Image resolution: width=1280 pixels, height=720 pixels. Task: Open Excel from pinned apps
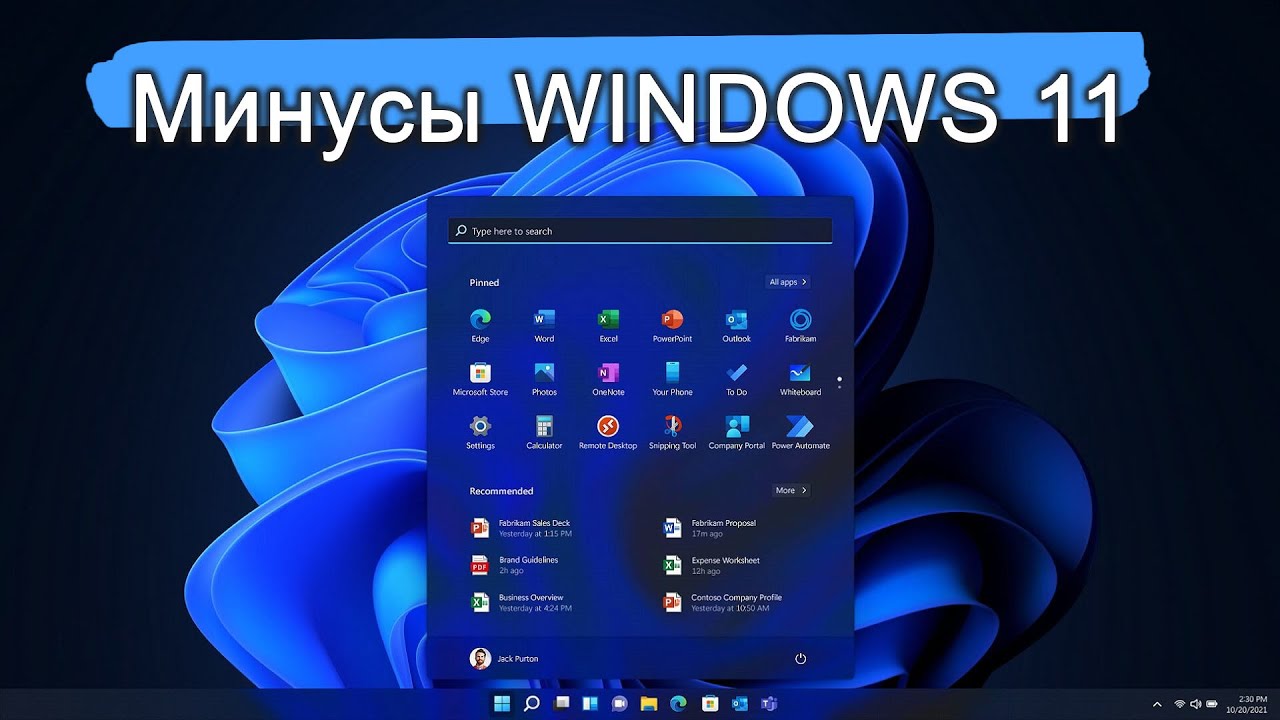click(x=608, y=326)
